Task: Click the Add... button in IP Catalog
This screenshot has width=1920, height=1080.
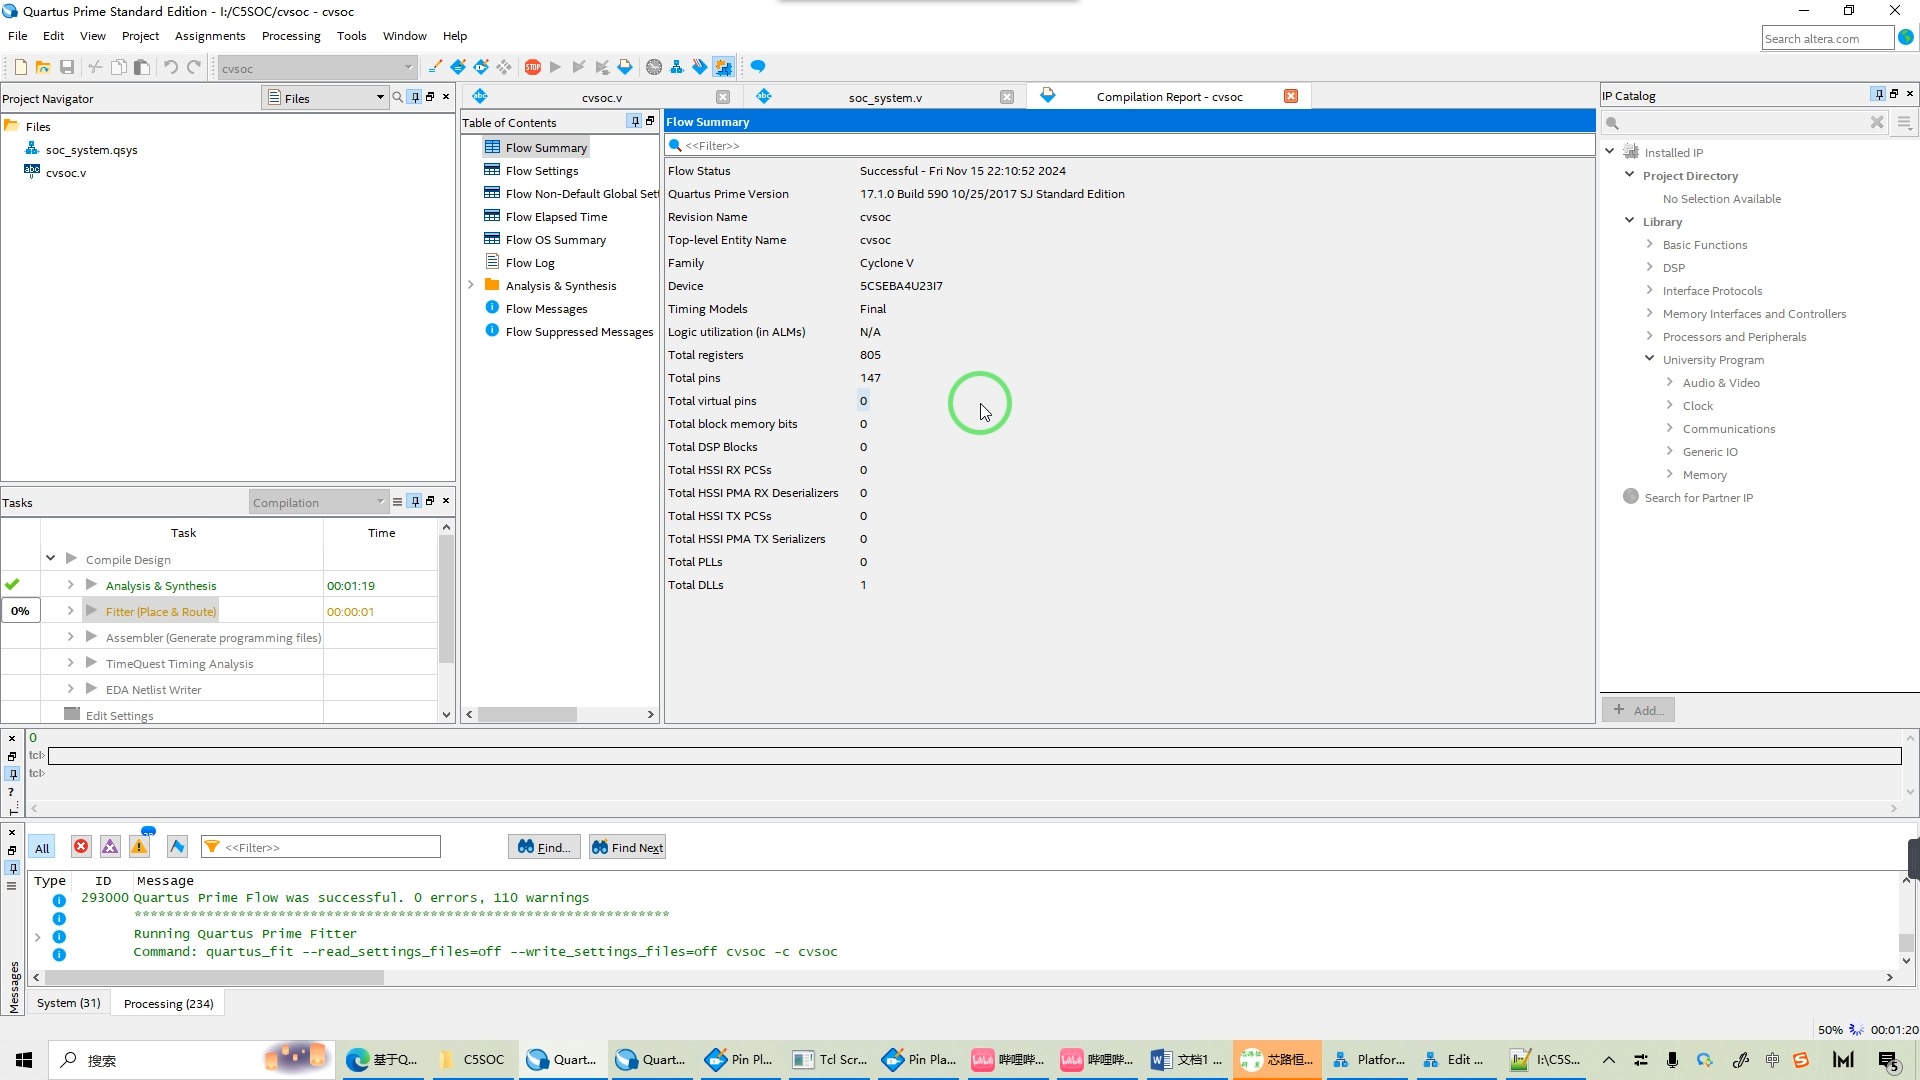Action: coord(1639,710)
